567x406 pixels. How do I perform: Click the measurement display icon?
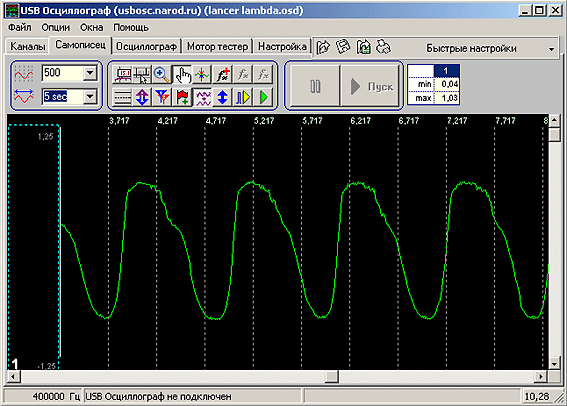[x=122, y=74]
